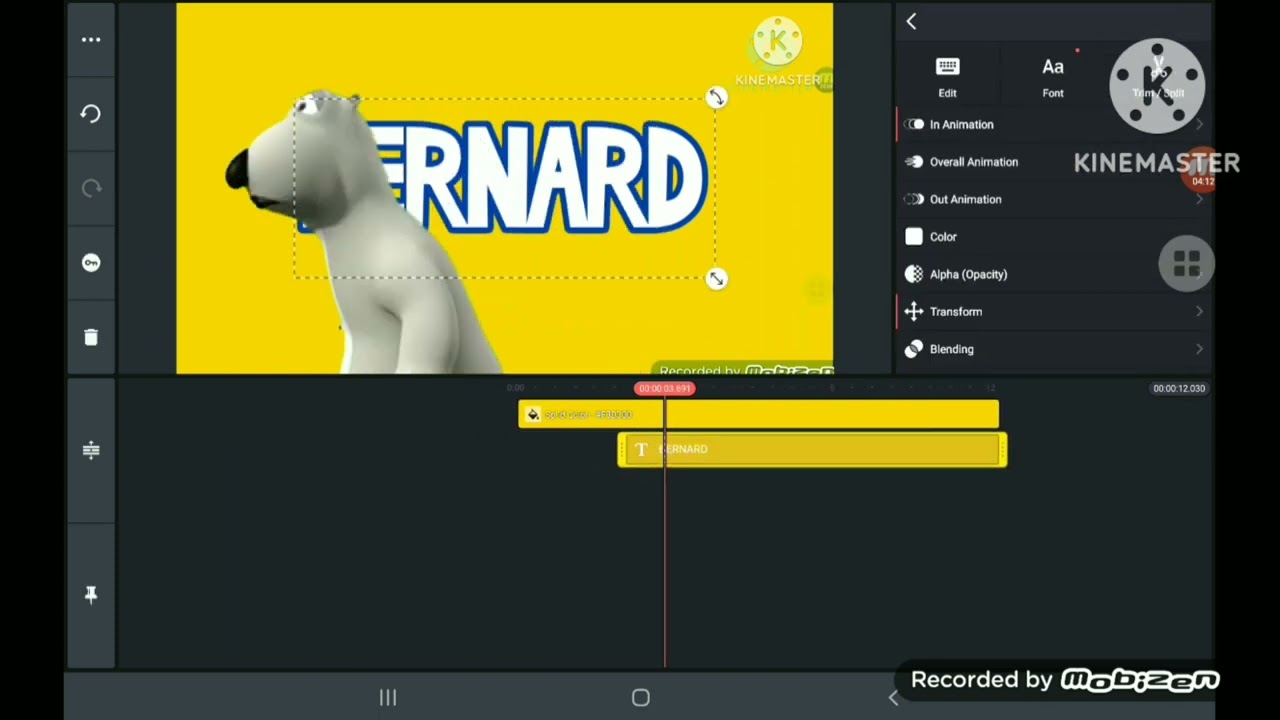The image size is (1280, 720).
Task: Tap the Android home button
Action: (641, 698)
